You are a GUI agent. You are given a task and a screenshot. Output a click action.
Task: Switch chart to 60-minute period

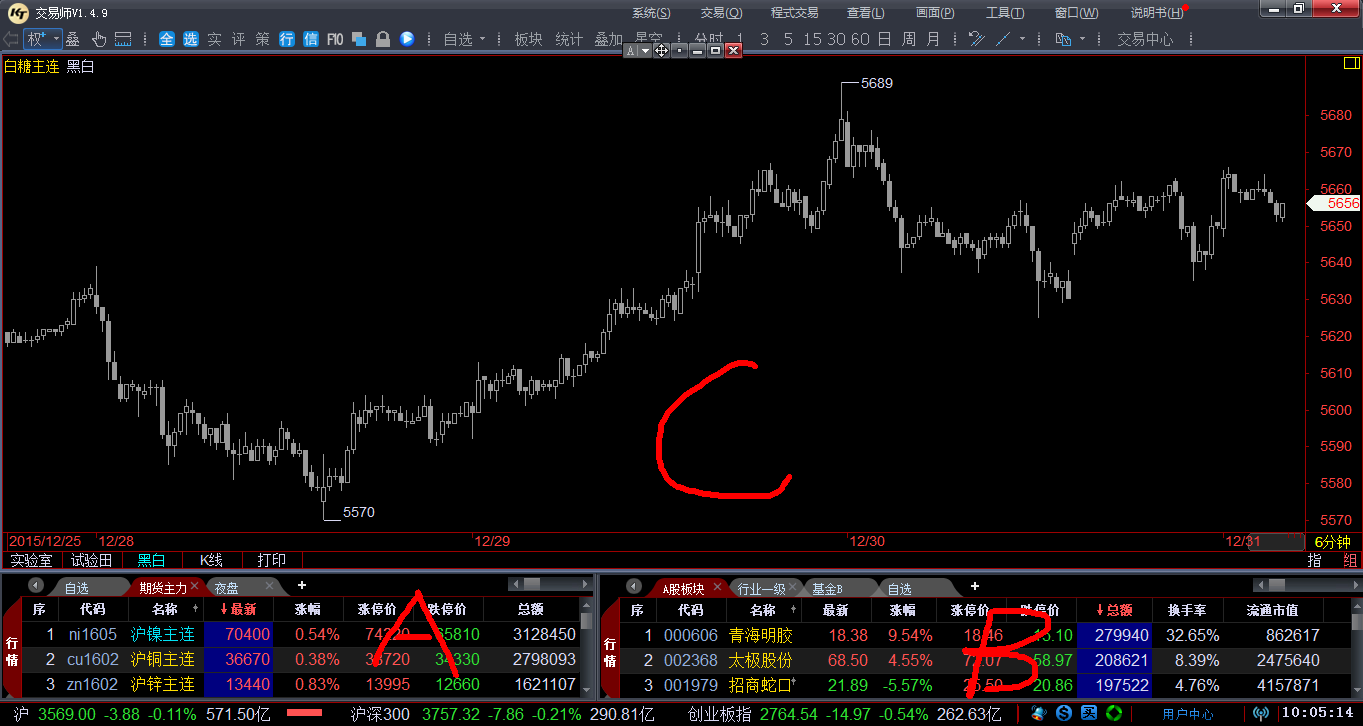pos(859,39)
